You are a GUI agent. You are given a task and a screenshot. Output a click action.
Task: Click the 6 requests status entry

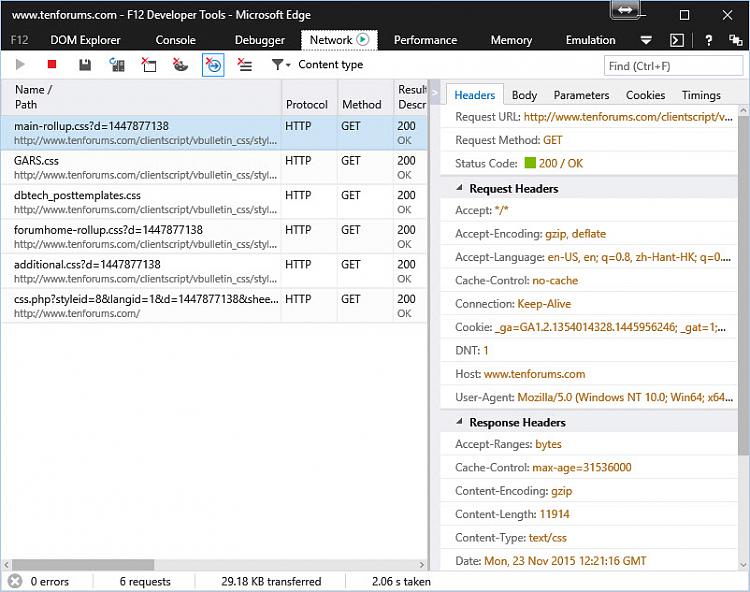pyautogui.click(x=145, y=581)
